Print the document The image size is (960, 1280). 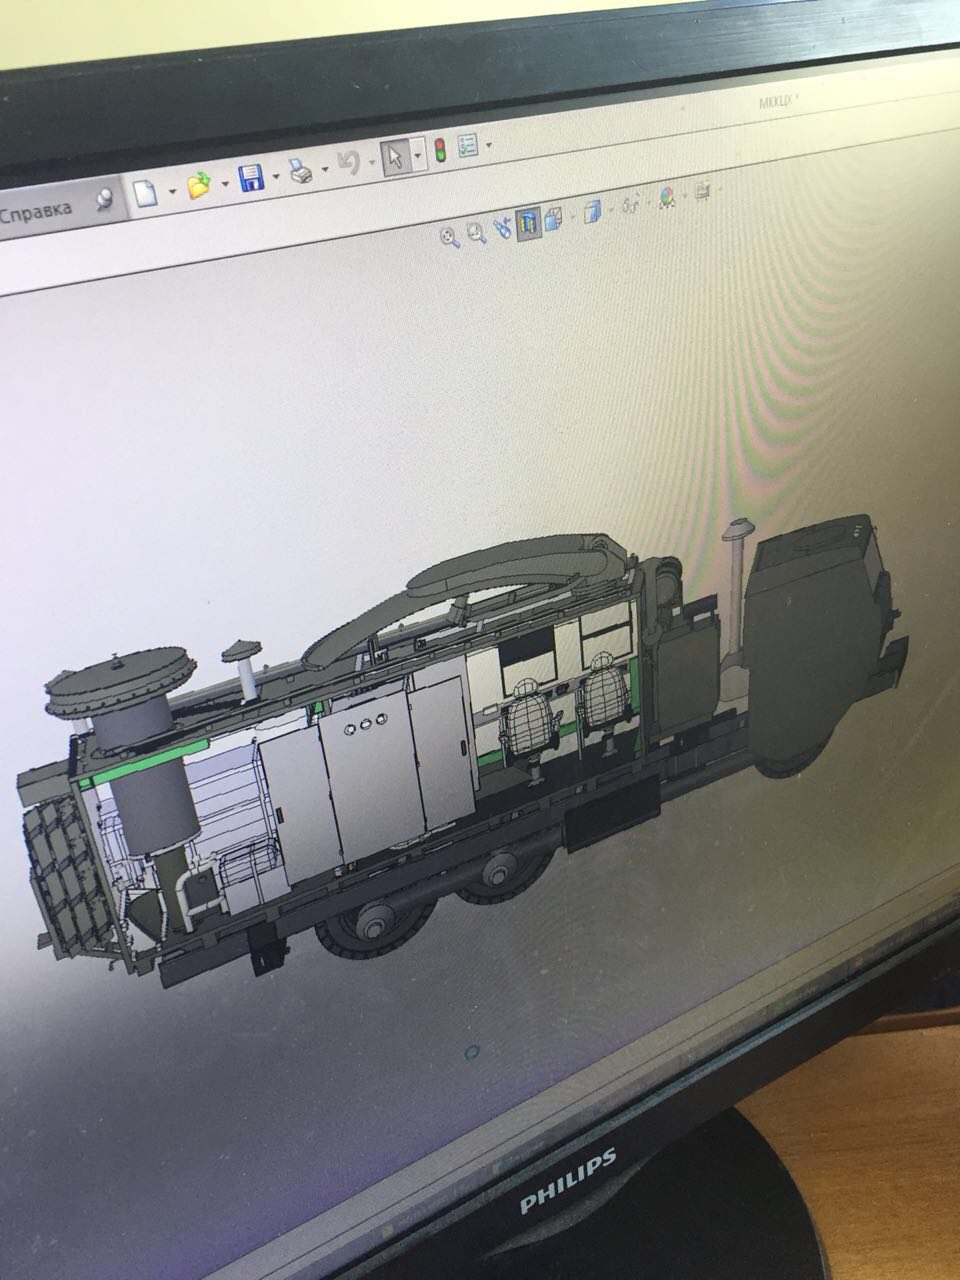coord(301,172)
